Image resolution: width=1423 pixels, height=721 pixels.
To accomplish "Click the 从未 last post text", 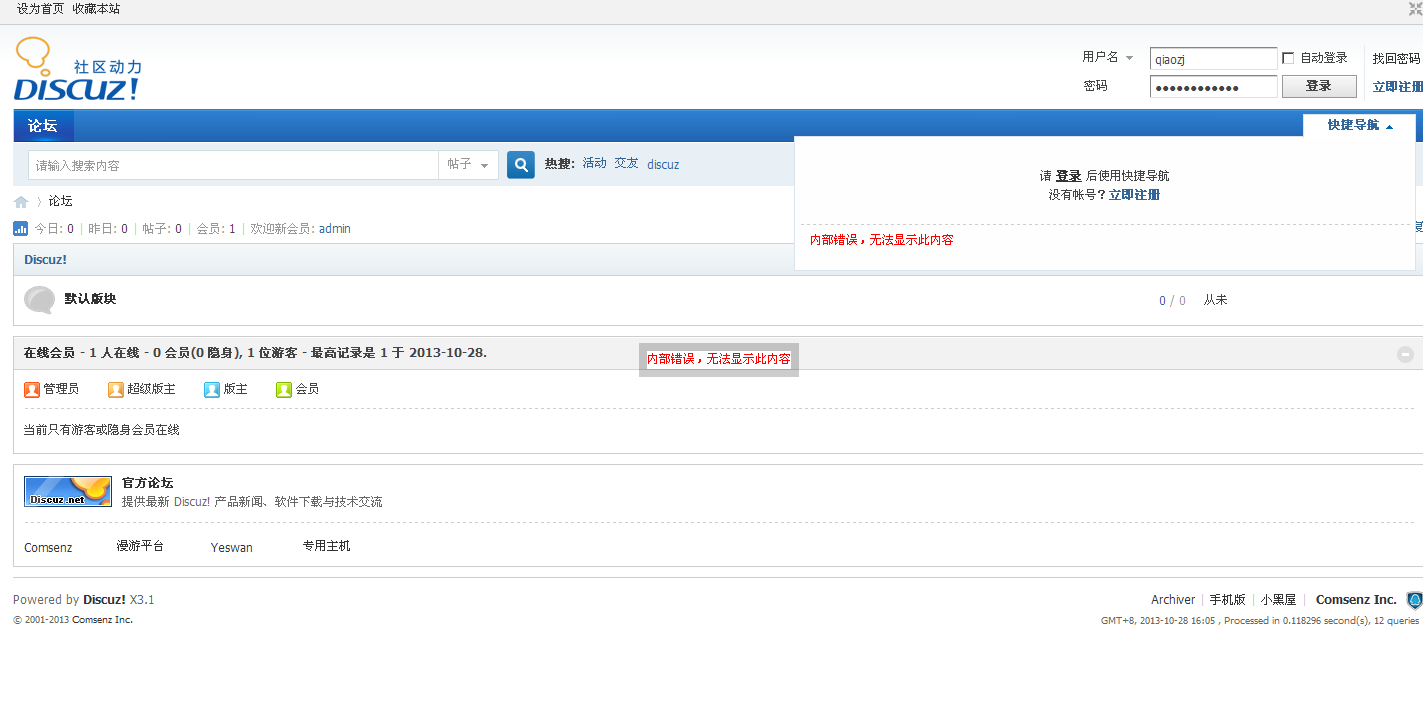I will pyautogui.click(x=1215, y=300).
